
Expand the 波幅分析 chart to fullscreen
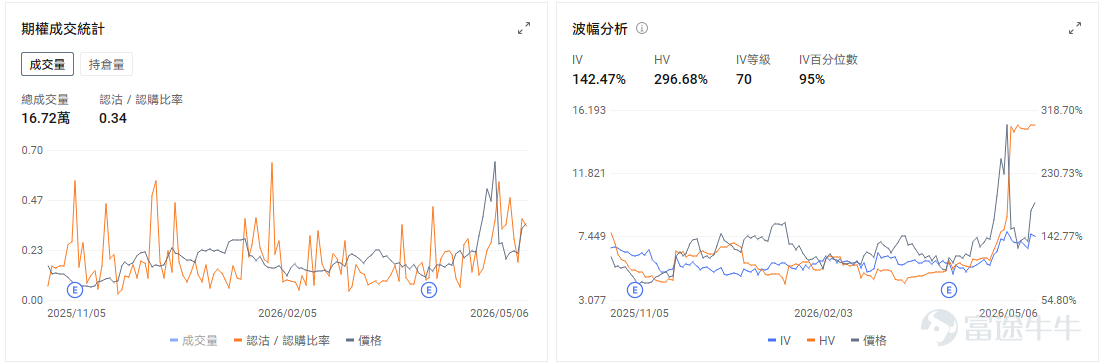(1075, 28)
